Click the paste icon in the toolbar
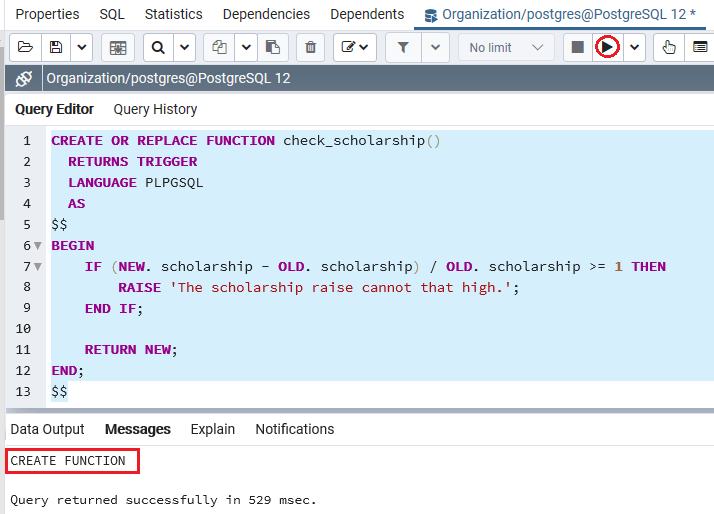This screenshot has height=514, width=714. pyautogui.click(x=273, y=47)
